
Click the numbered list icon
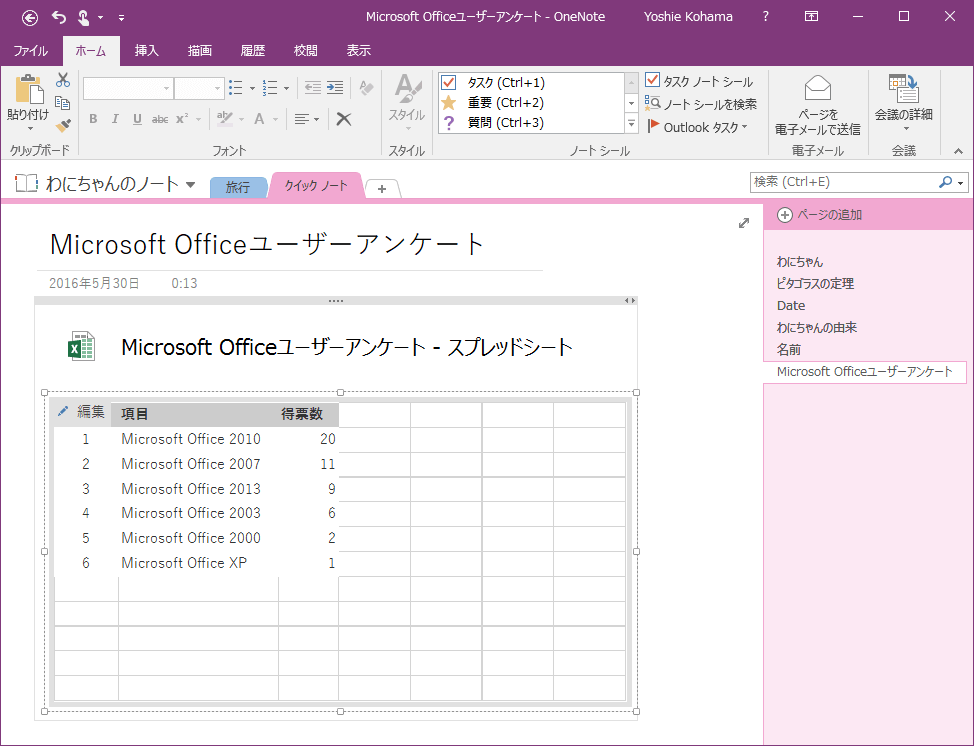pyautogui.click(x=270, y=88)
